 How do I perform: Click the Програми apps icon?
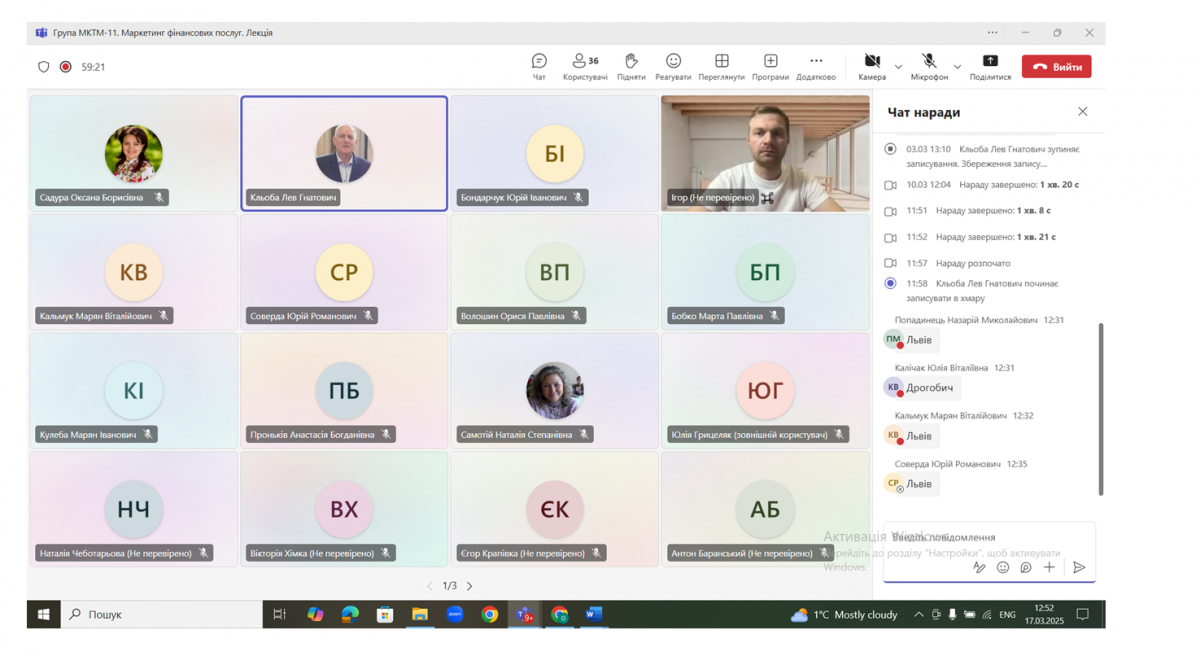pos(770,66)
